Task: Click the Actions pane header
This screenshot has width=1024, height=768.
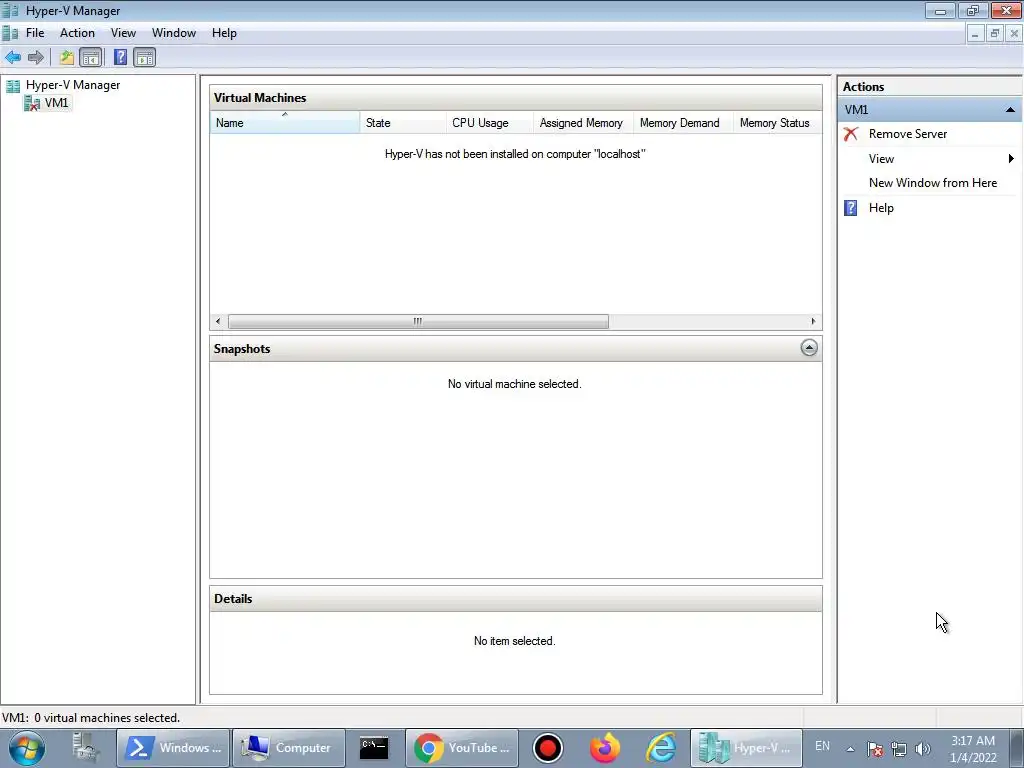Action: coord(930,87)
